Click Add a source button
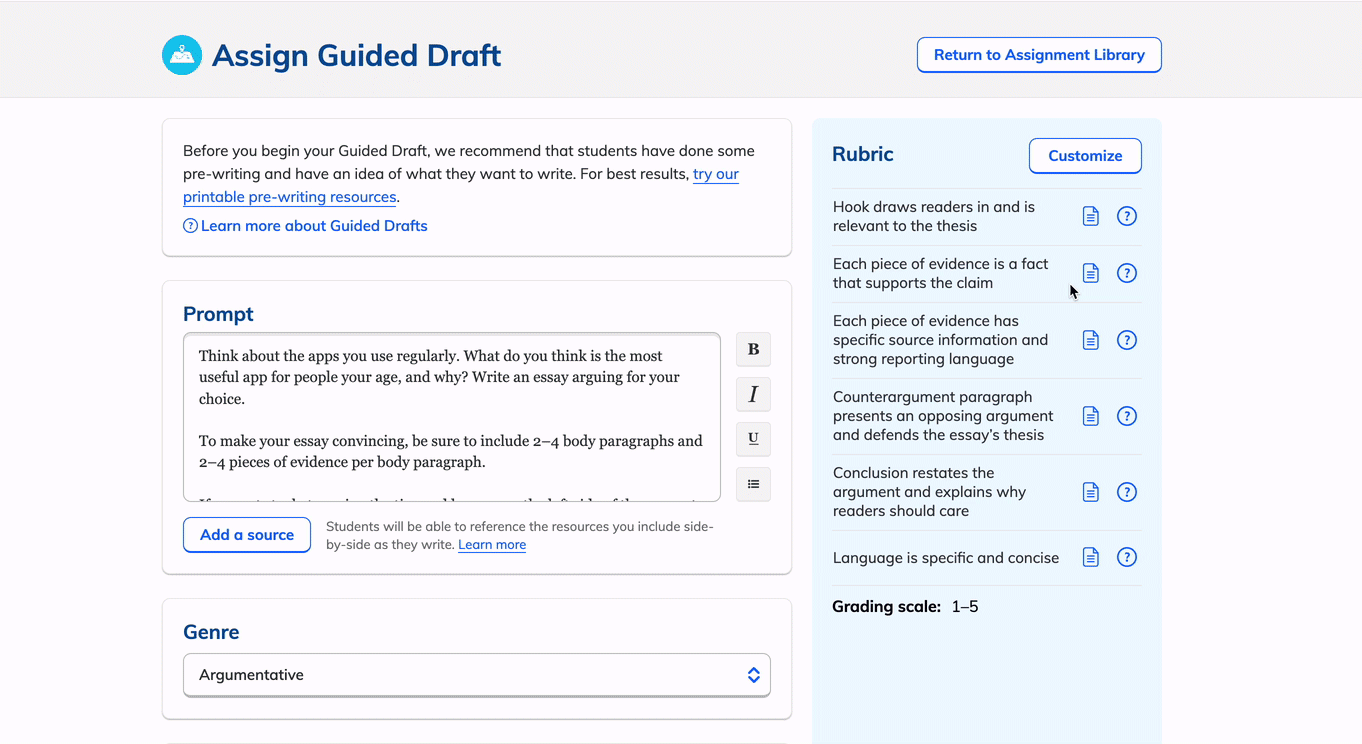The height and width of the screenshot is (744, 1362). (x=247, y=535)
